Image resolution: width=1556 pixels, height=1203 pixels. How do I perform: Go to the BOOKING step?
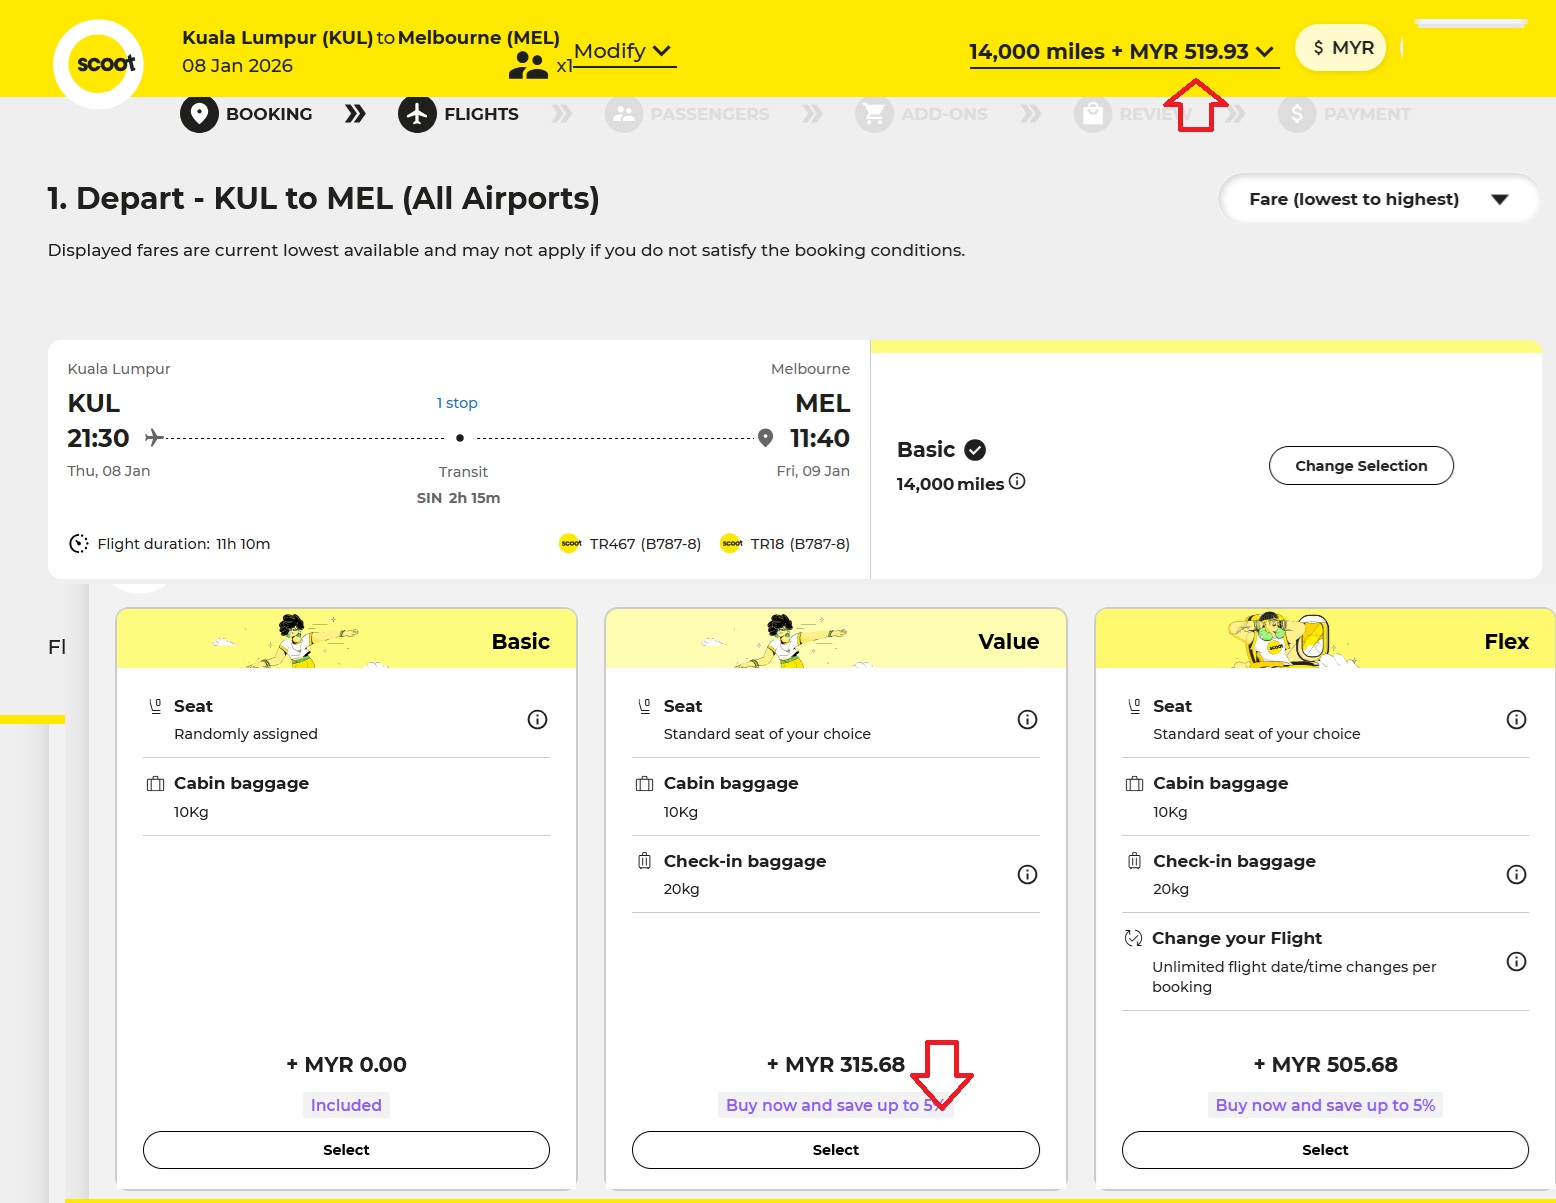pos(269,114)
